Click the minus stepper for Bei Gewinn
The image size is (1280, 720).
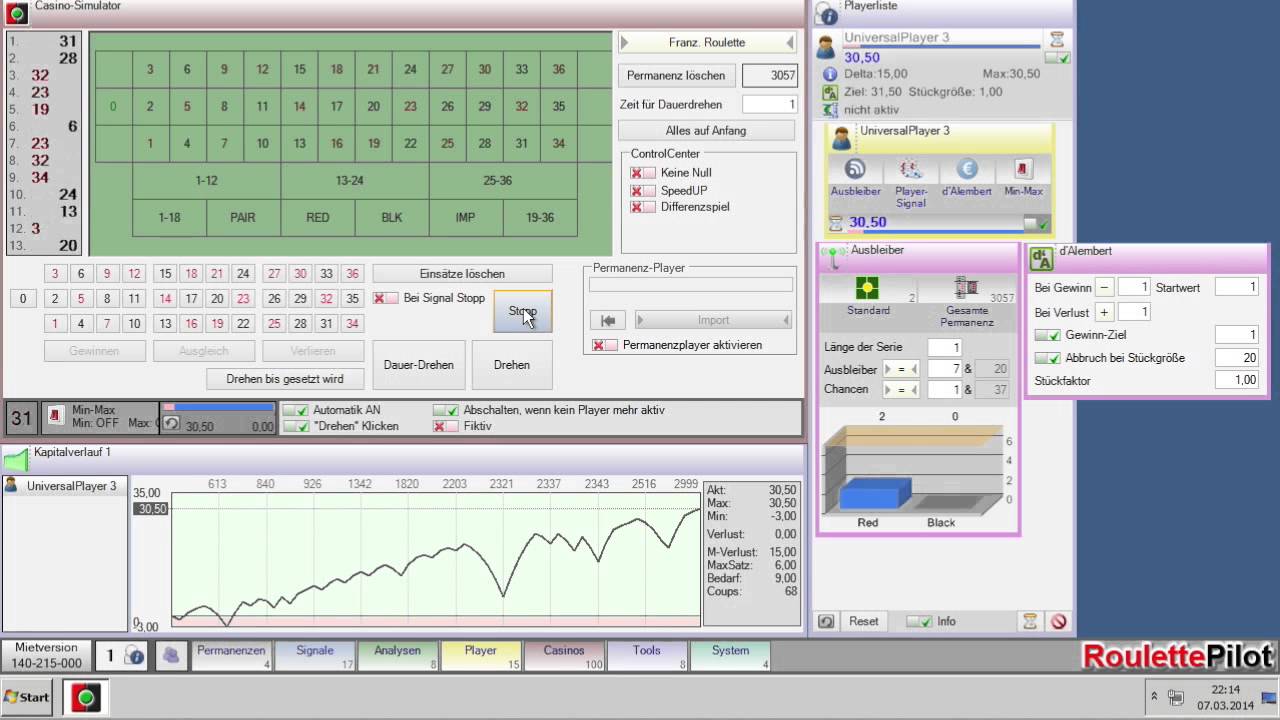pos(1104,288)
